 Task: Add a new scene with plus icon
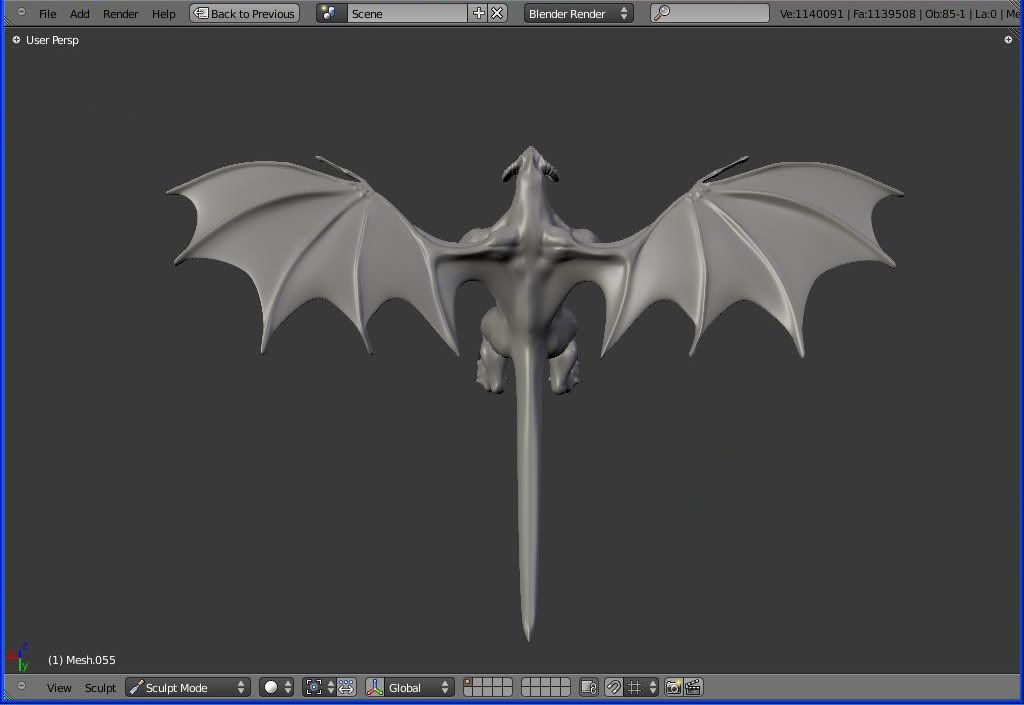(x=478, y=13)
